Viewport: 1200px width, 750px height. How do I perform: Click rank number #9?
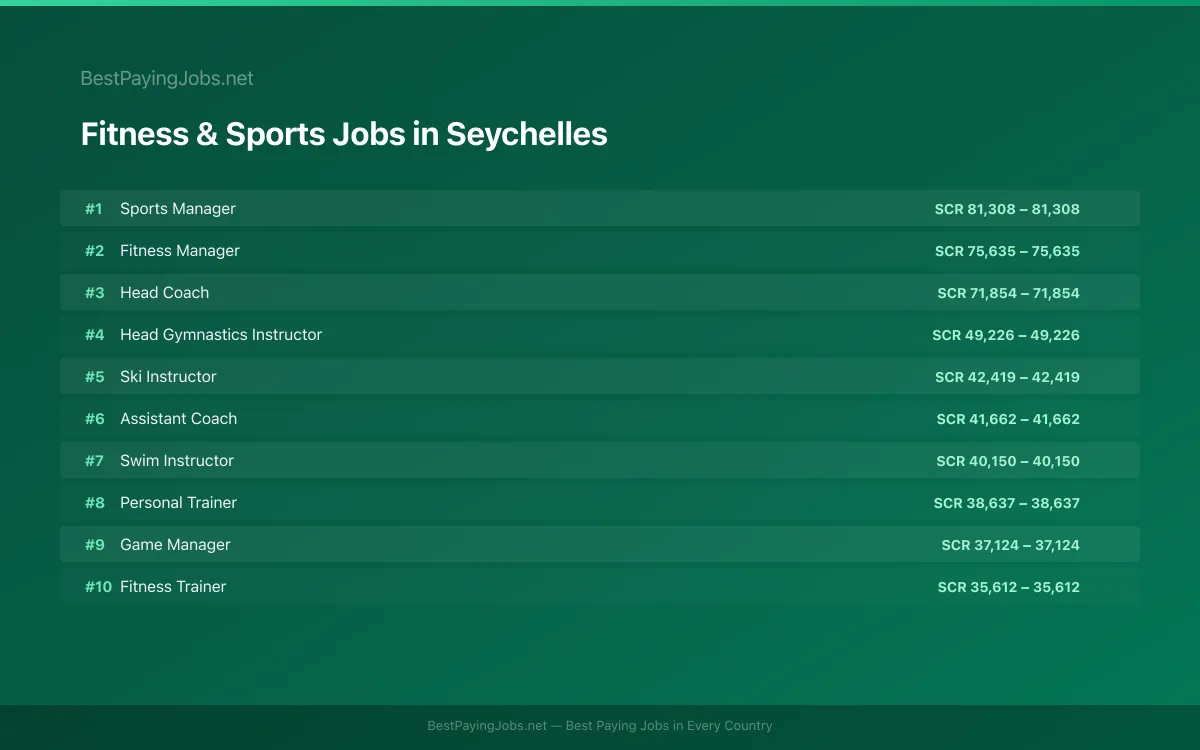(94, 545)
